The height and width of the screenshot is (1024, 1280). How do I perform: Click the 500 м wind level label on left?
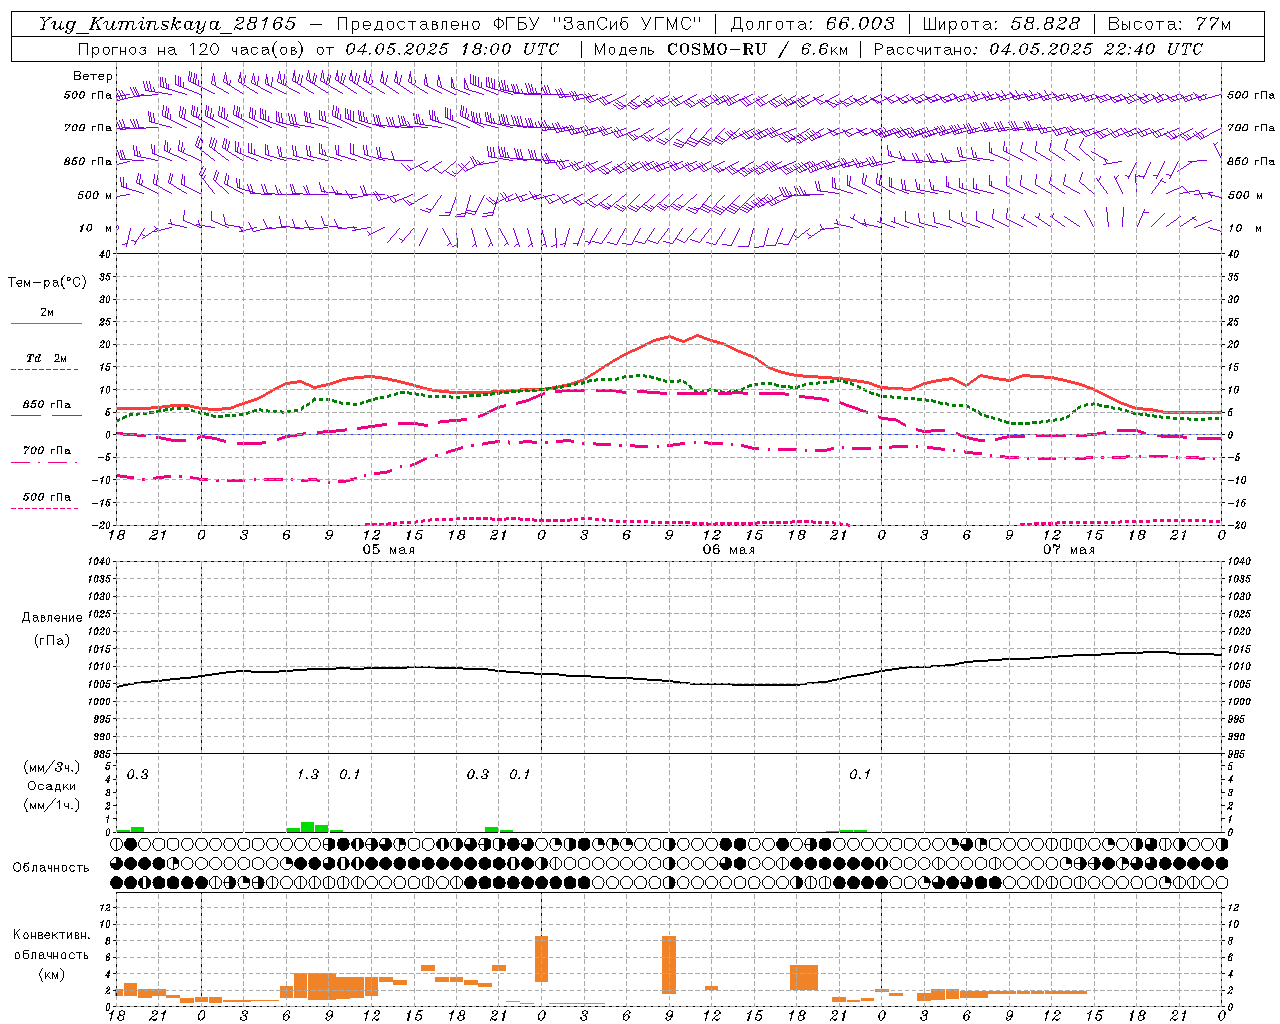coord(94,195)
